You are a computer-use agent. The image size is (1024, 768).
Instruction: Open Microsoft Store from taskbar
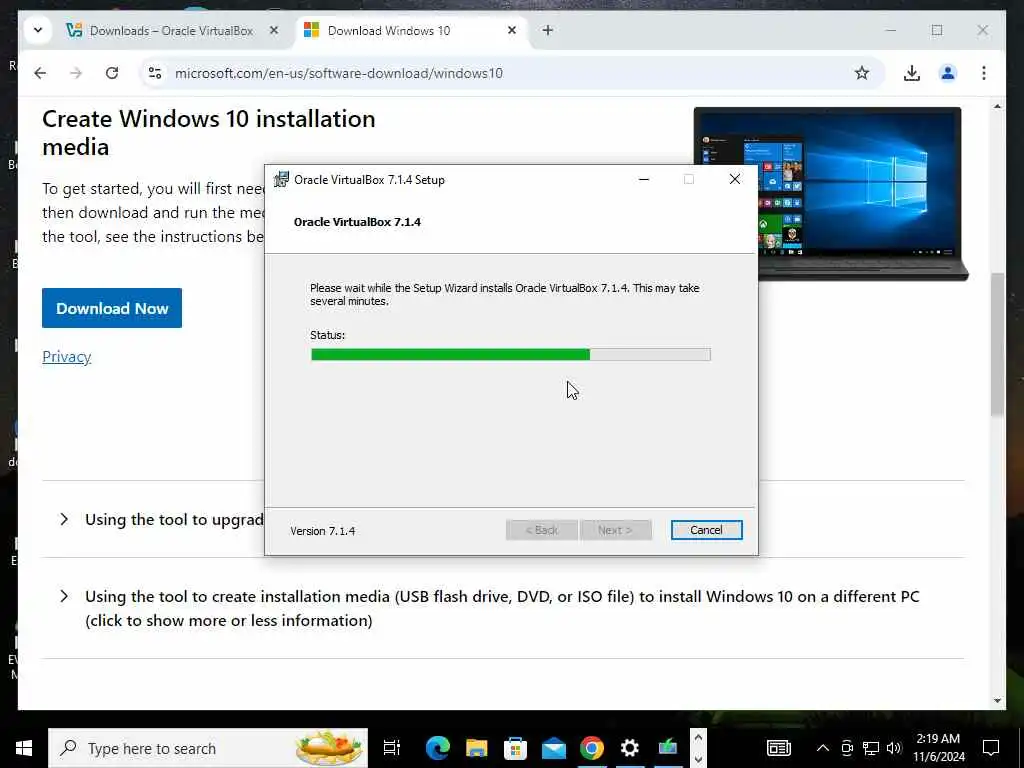tap(515, 748)
